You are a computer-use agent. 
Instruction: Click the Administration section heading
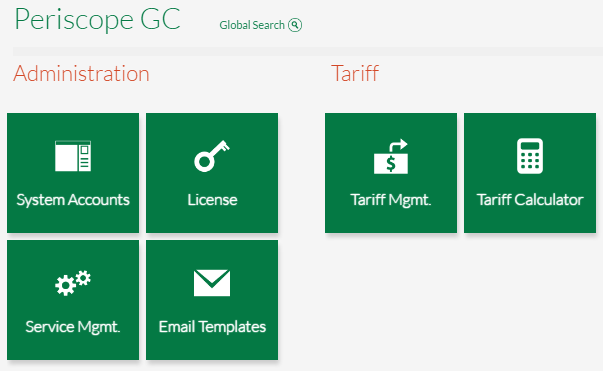pos(81,73)
